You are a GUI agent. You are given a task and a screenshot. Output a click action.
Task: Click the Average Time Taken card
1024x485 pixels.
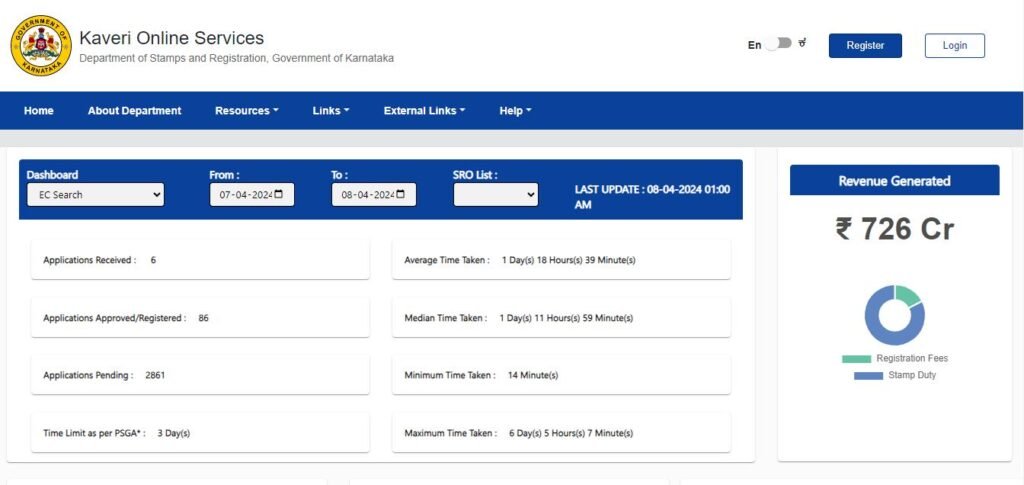coord(561,260)
